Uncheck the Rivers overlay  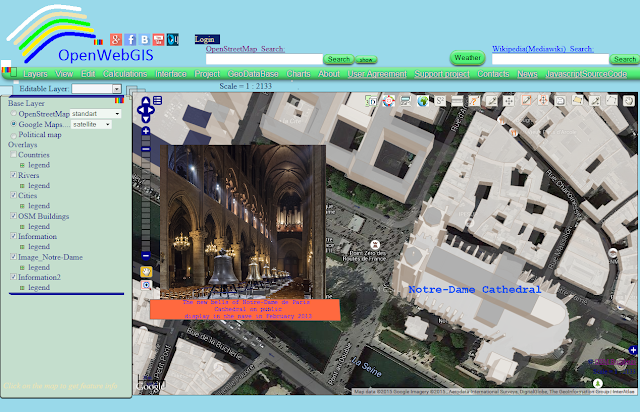[x=13, y=175]
